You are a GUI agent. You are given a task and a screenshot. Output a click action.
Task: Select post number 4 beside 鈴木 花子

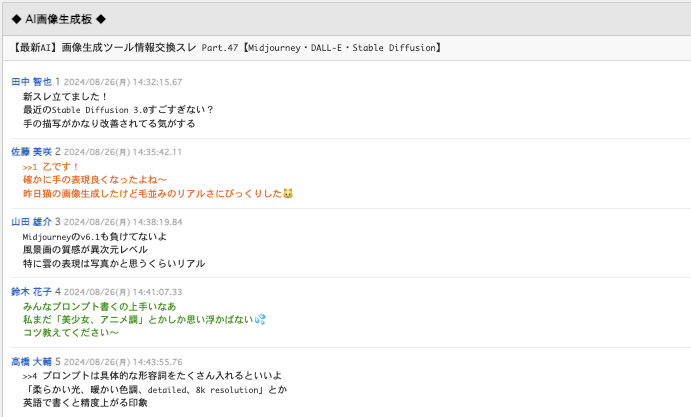58,292
